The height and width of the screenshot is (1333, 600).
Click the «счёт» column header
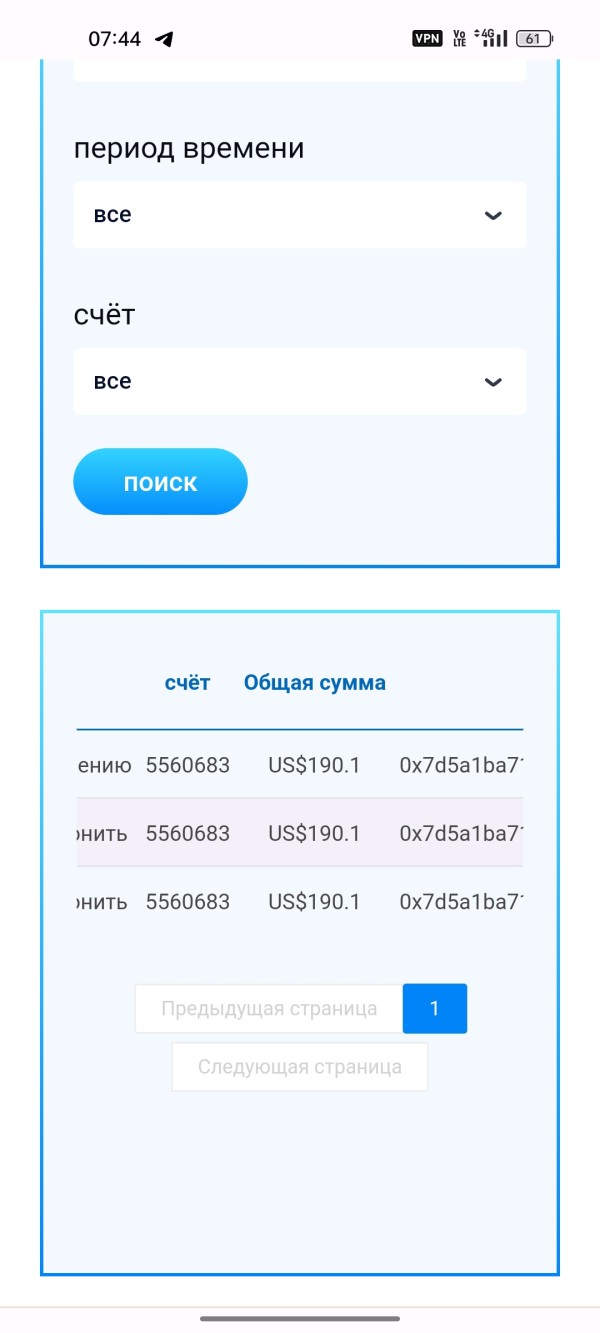pos(187,683)
